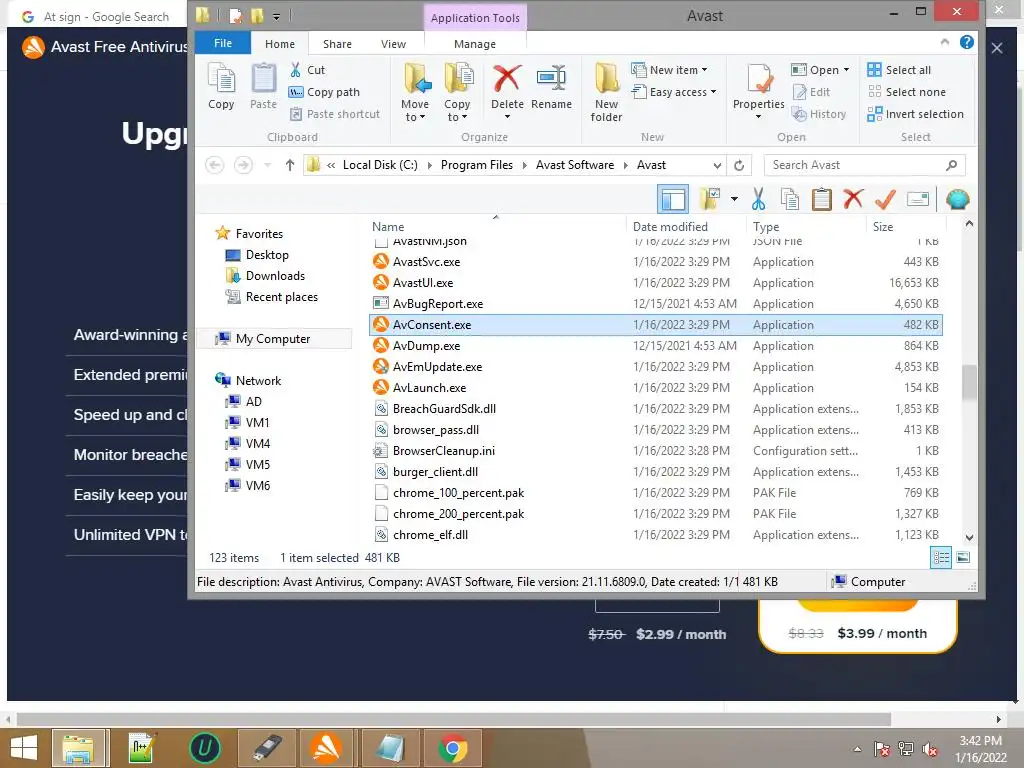Click Program Files in the address path

click(477, 165)
